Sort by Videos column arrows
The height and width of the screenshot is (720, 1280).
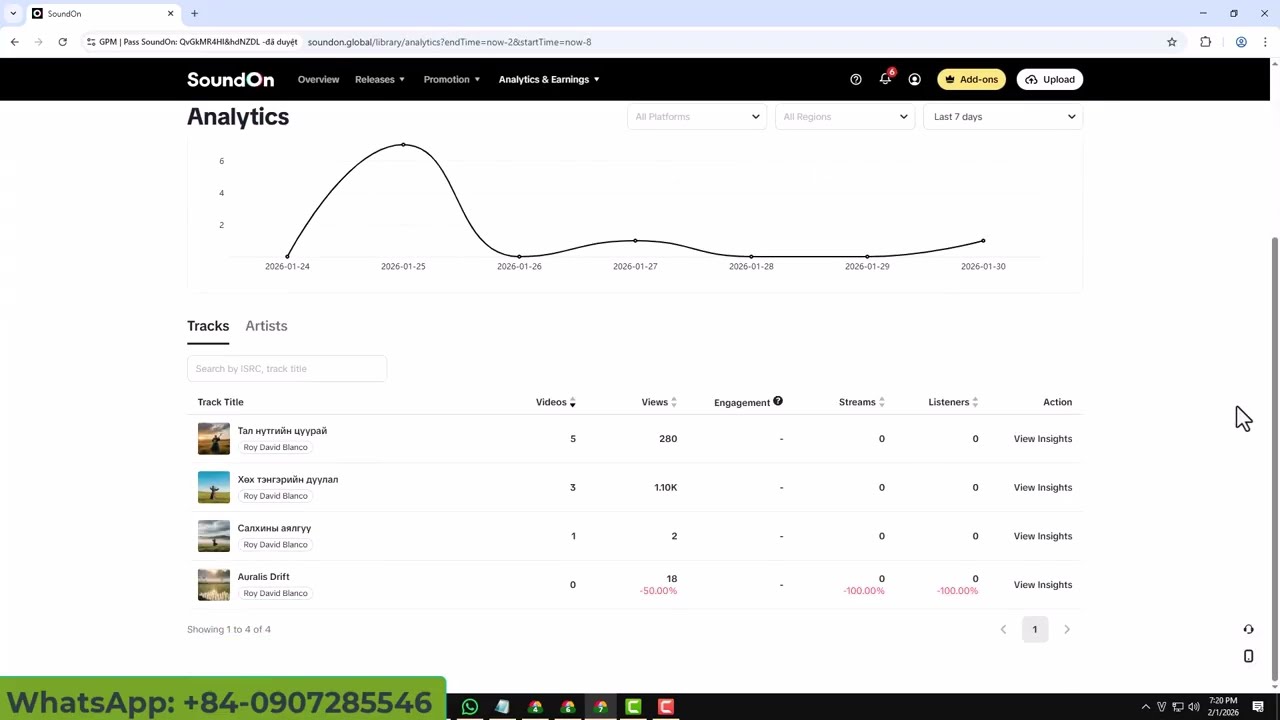tap(572, 402)
